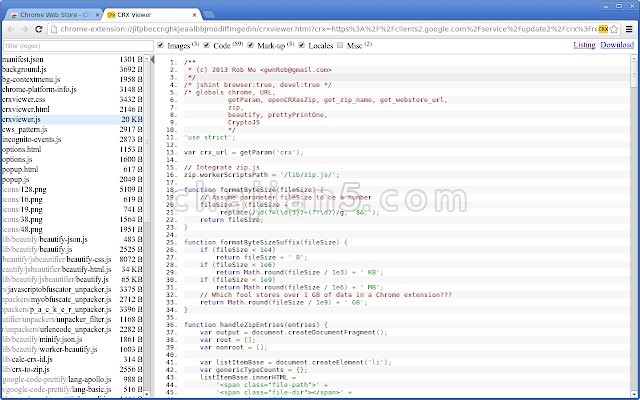Open background.js in file list
The width and height of the screenshot is (640, 400).
[x=72, y=69]
